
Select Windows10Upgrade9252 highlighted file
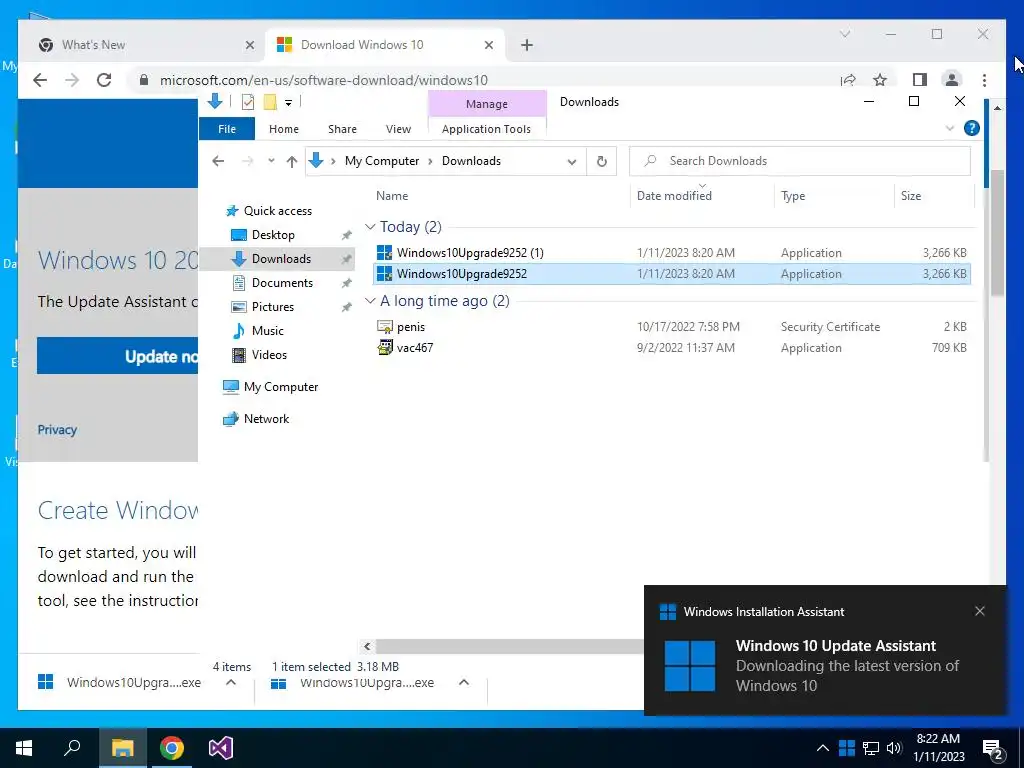[672, 274]
